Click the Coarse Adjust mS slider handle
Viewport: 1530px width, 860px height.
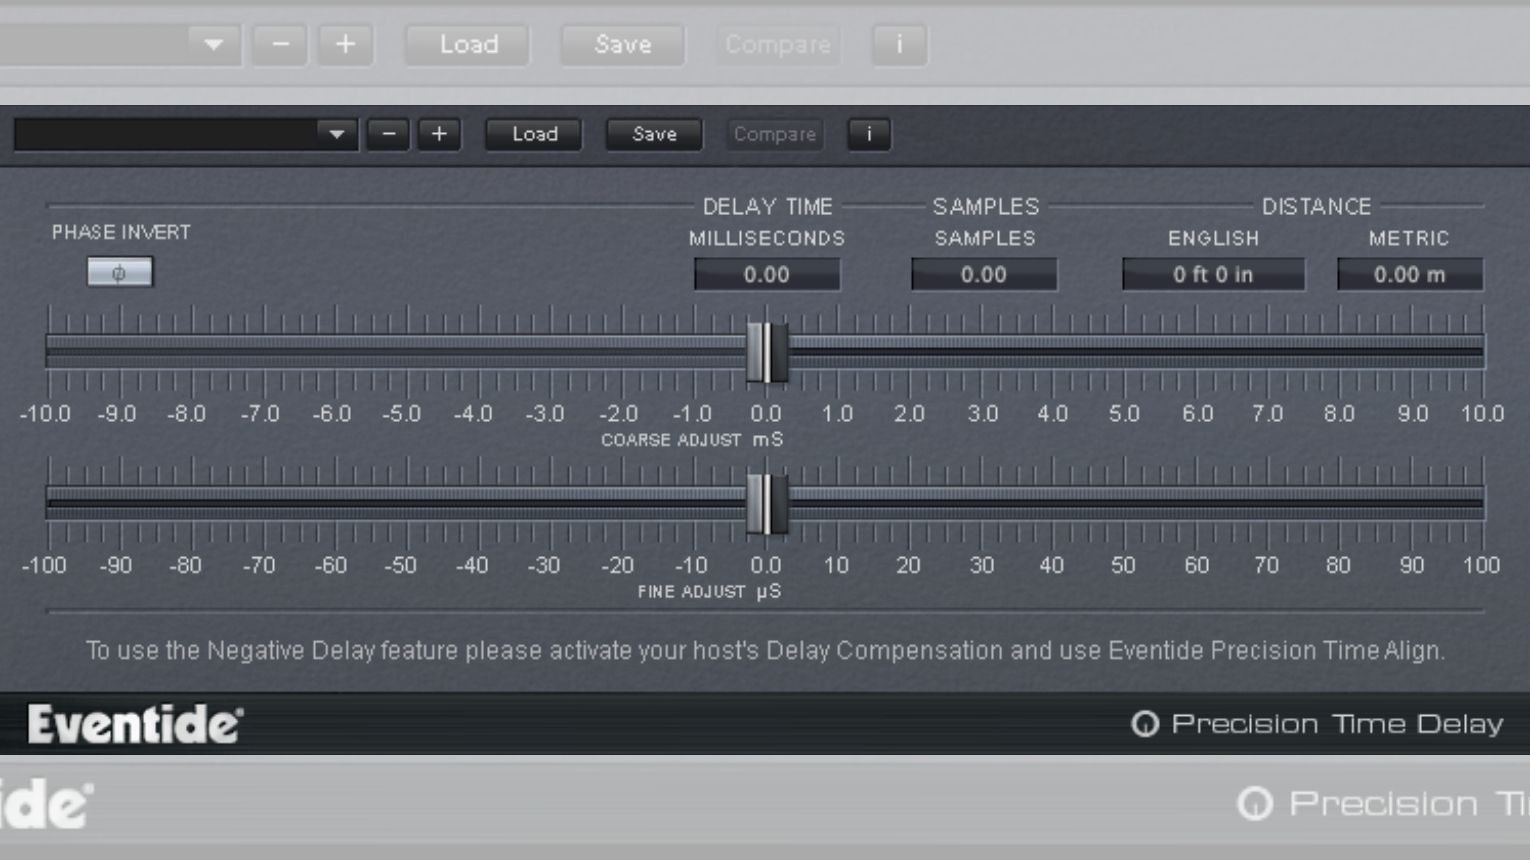point(767,352)
